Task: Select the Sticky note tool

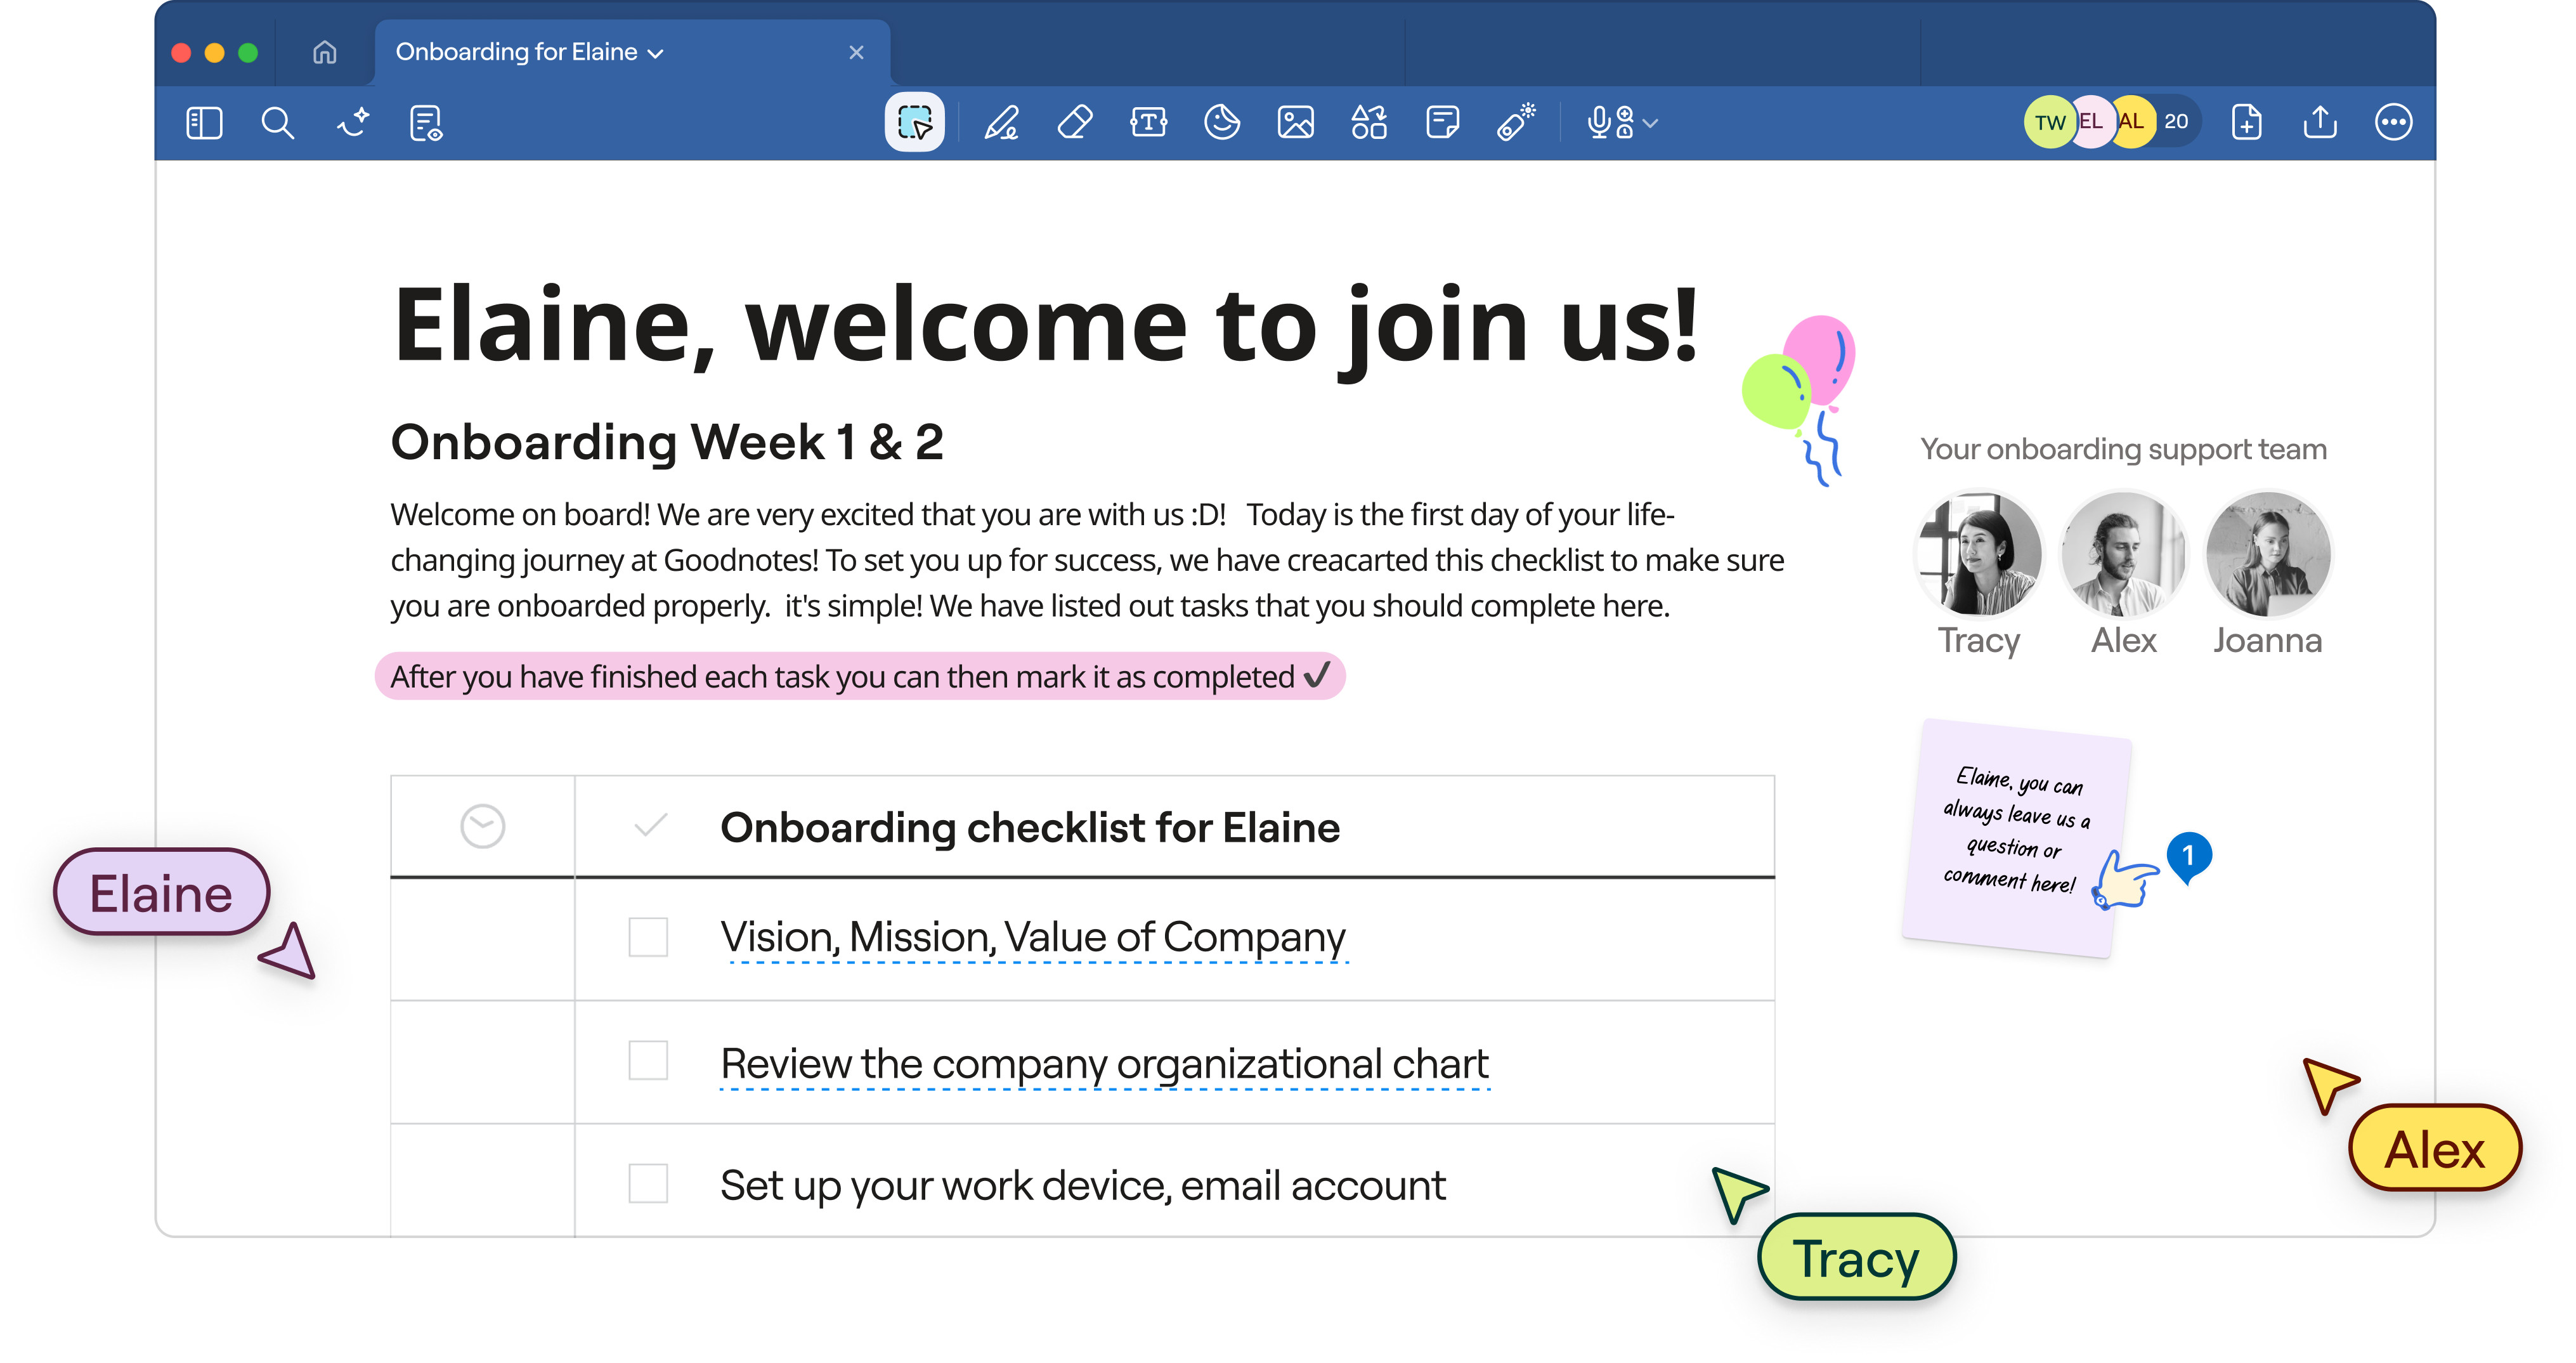Action: tap(1442, 123)
